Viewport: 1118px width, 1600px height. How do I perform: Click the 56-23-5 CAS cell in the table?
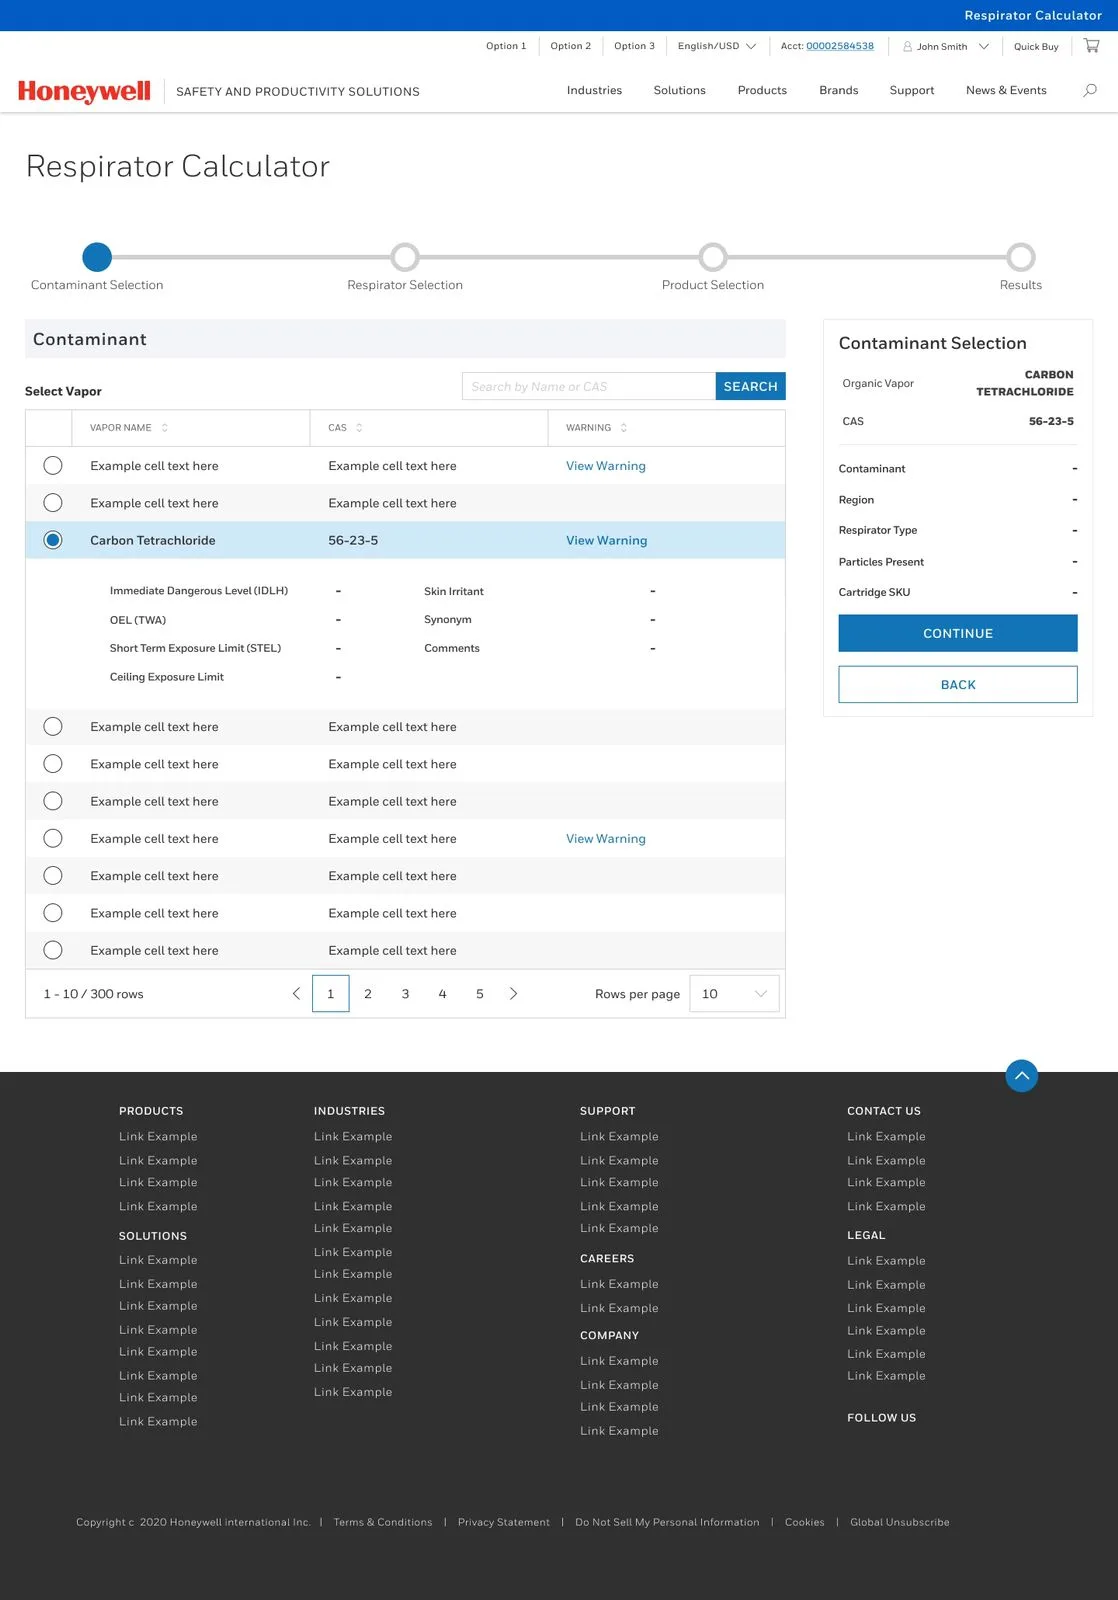(353, 540)
